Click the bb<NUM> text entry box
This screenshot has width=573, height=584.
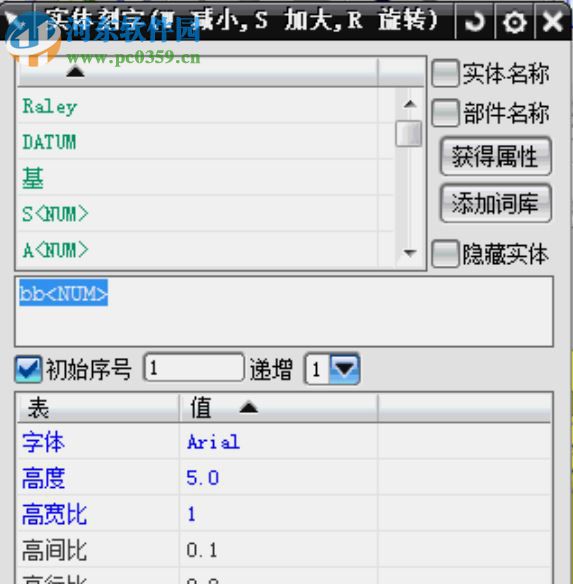[284, 311]
